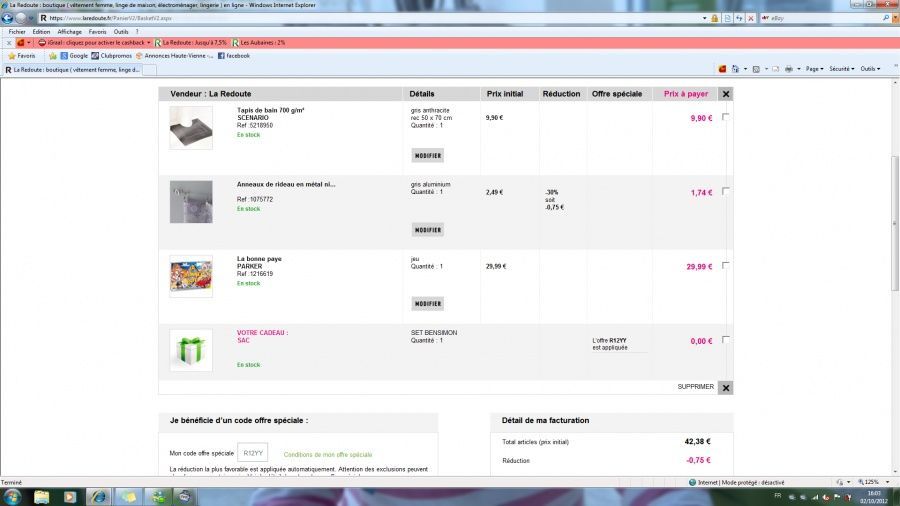900x506 pixels.
Task: Open the Edition menu in menu bar
Action: pos(41,32)
